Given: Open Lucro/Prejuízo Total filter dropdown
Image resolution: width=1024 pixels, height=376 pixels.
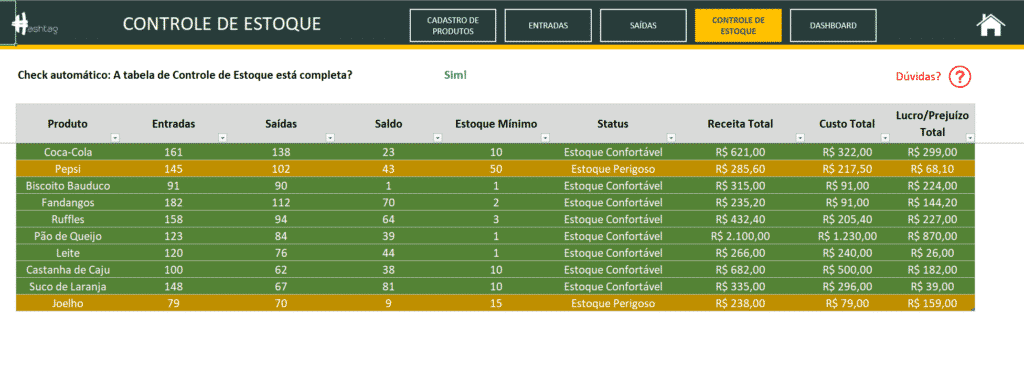Looking at the screenshot, I should pos(970,138).
